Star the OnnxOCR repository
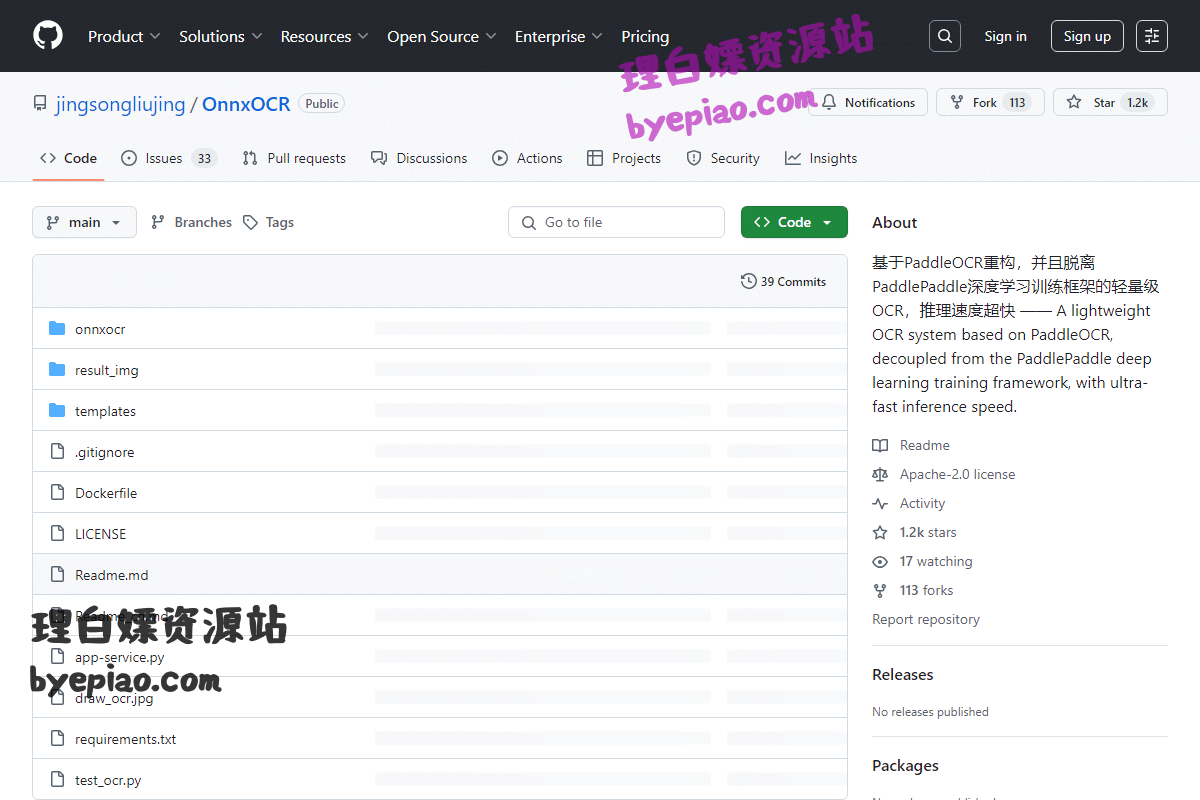 (1110, 102)
